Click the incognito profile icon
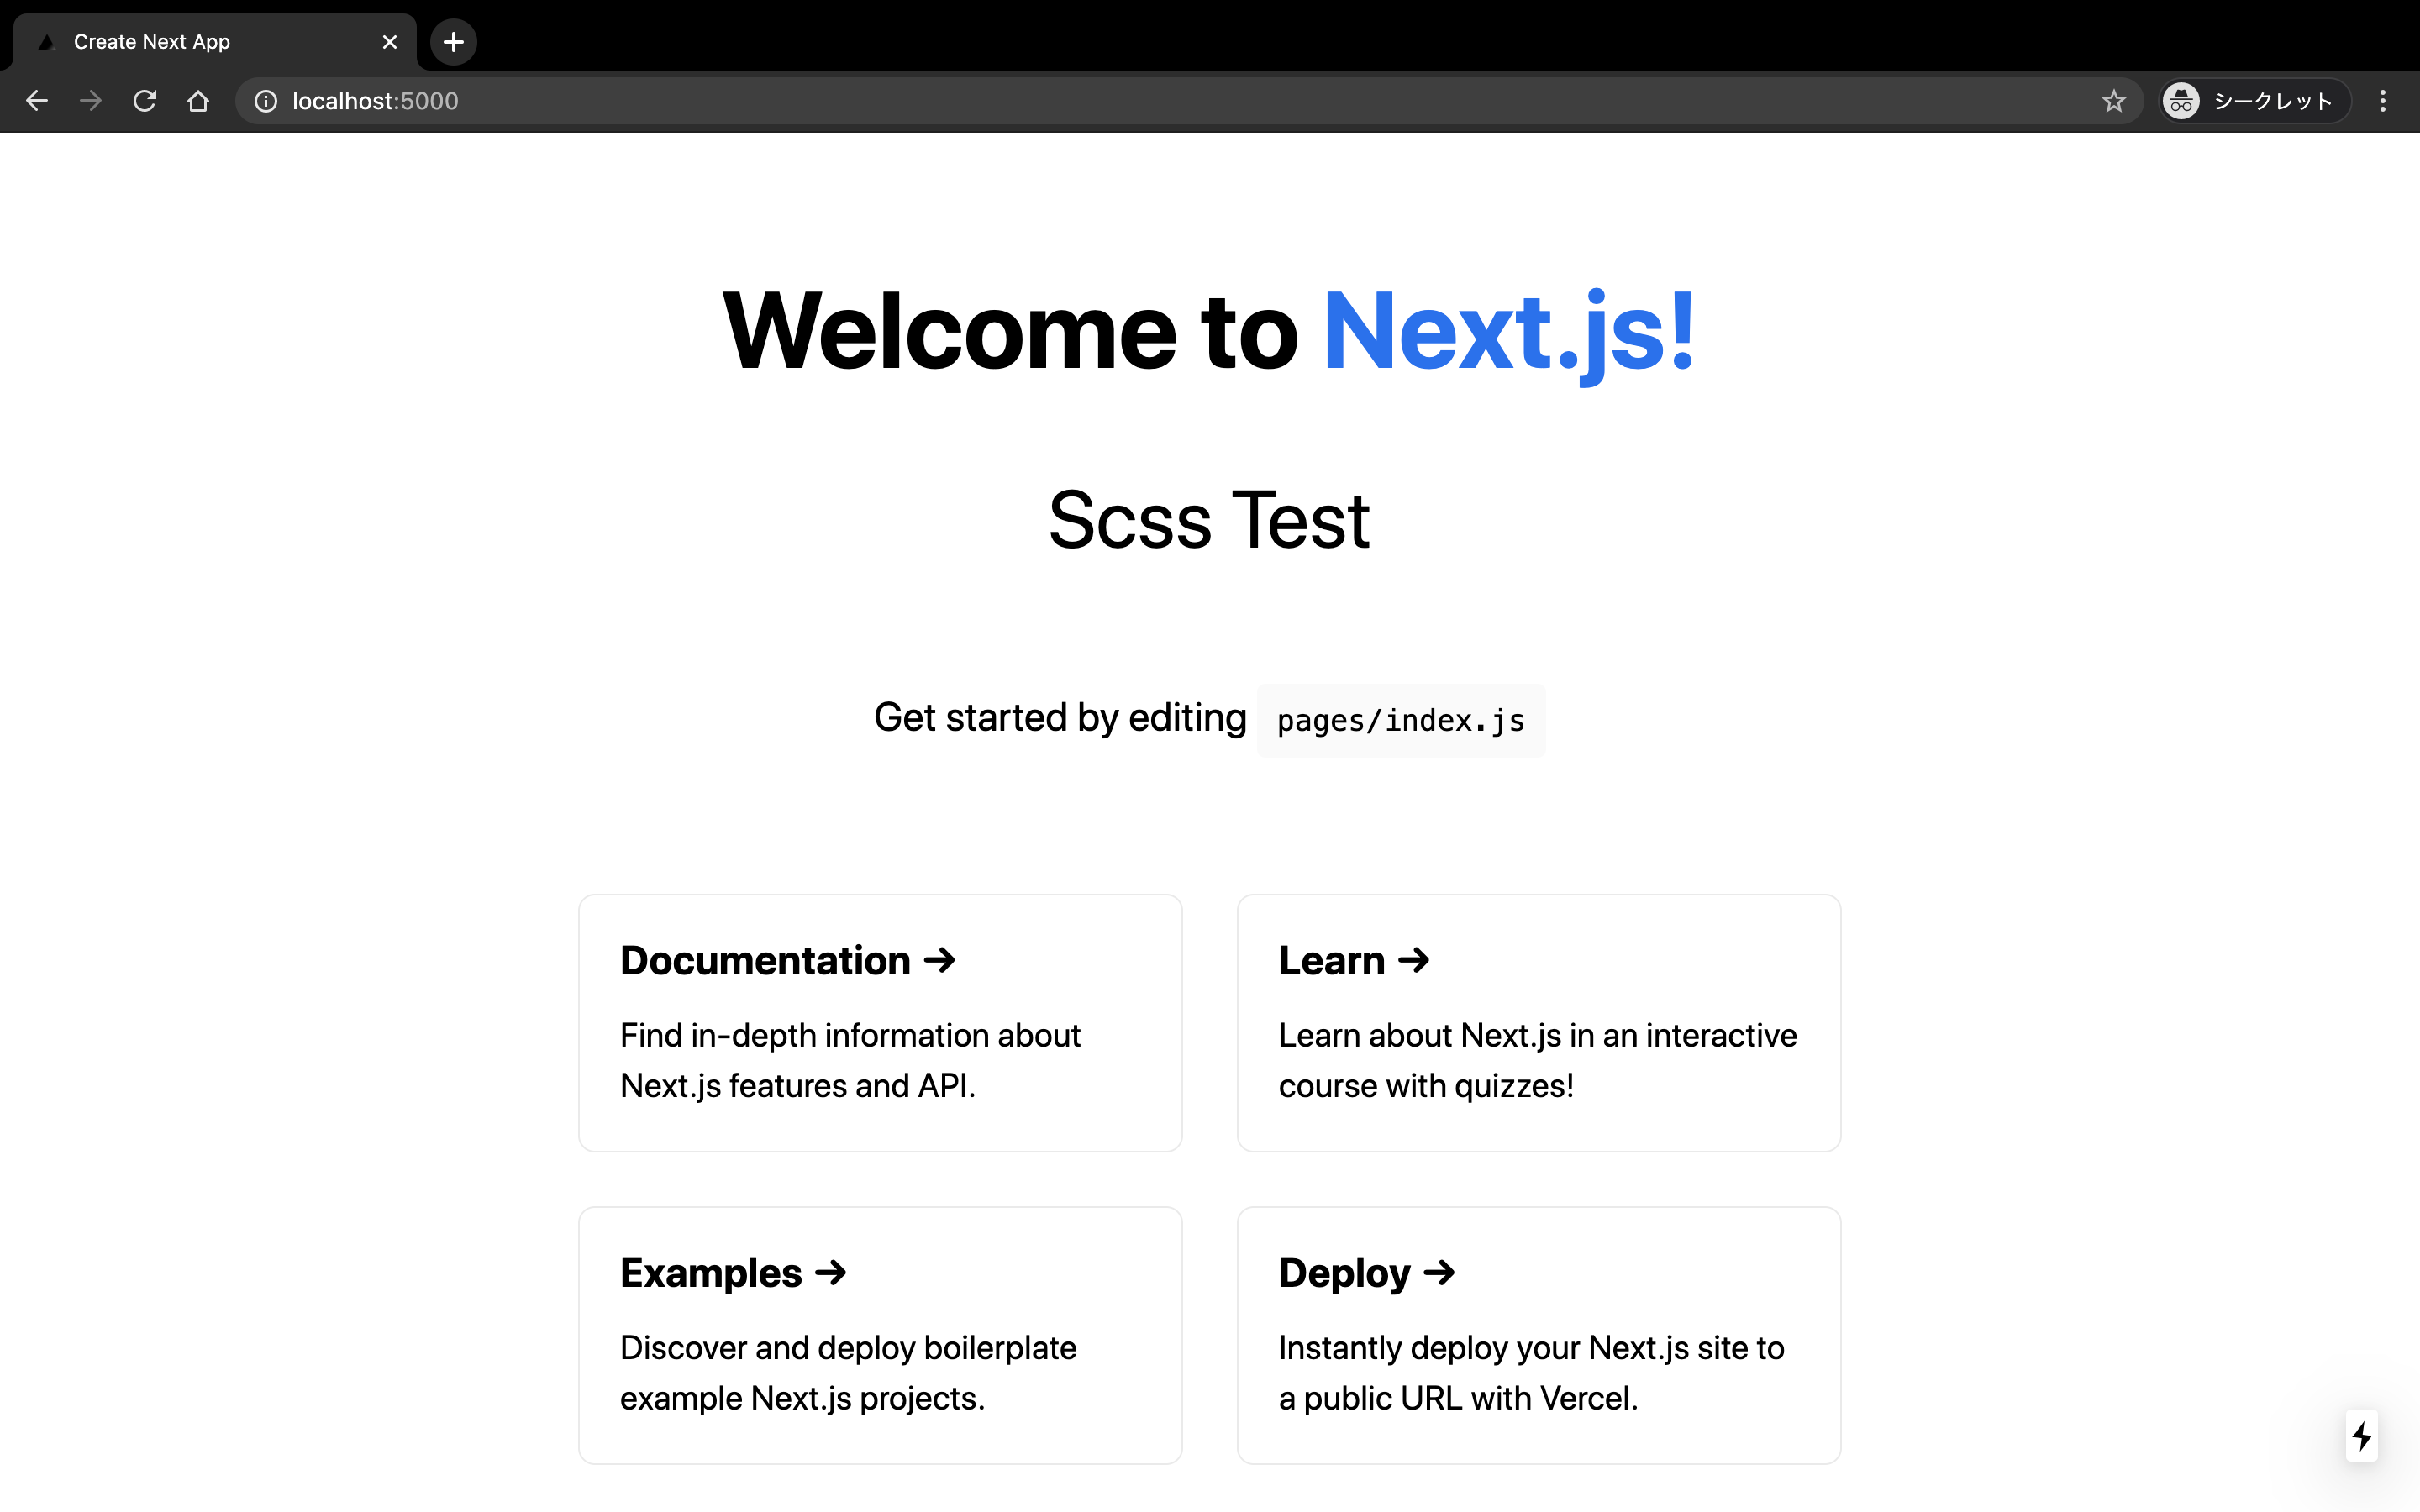This screenshot has width=2420, height=1512. (x=2183, y=99)
